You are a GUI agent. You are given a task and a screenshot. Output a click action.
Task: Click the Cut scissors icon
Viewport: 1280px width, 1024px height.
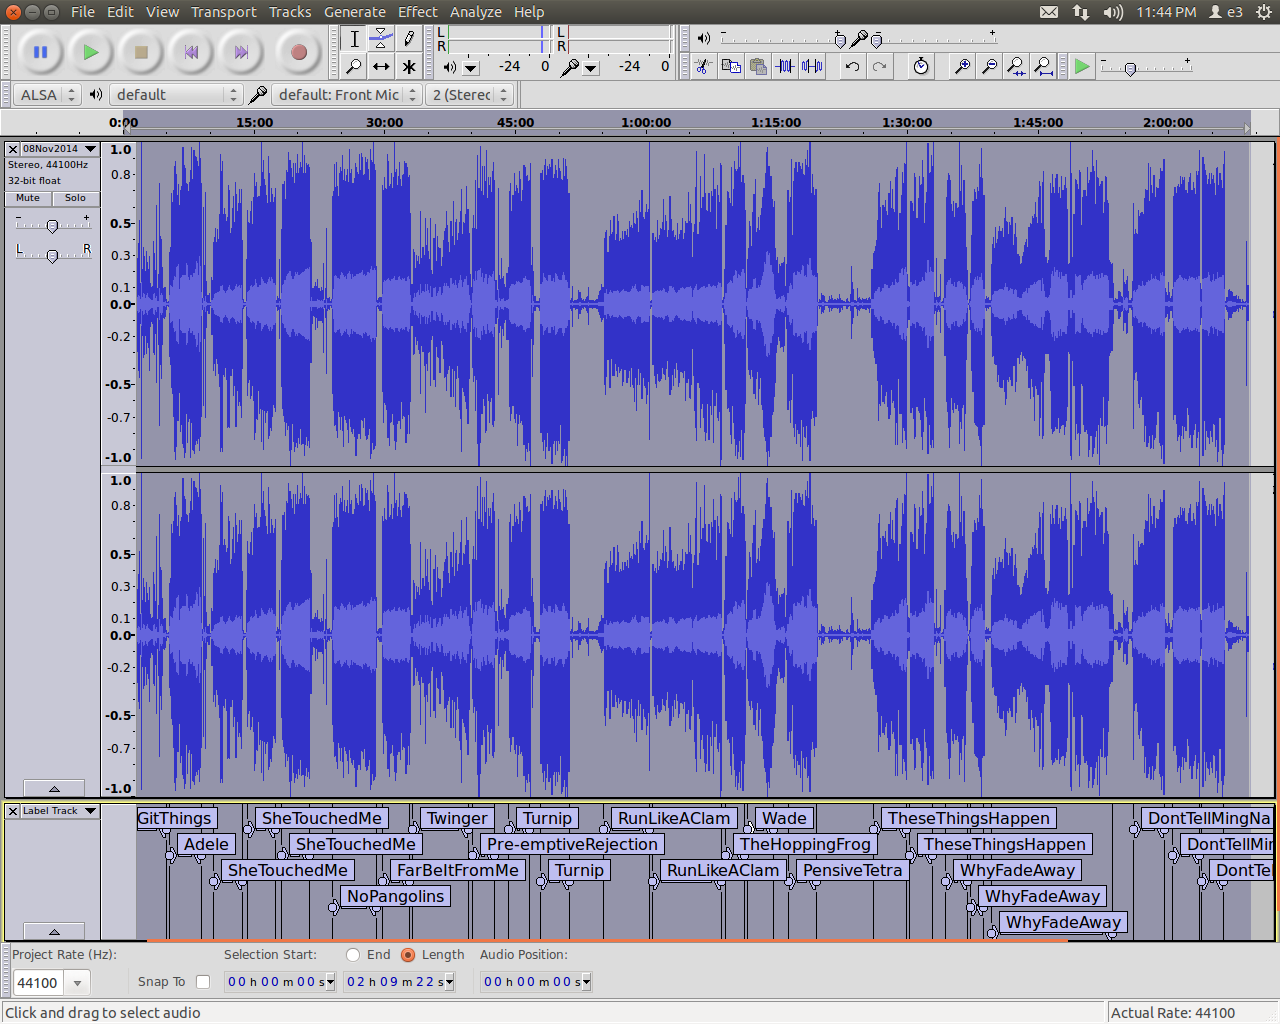tap(703, 67)
